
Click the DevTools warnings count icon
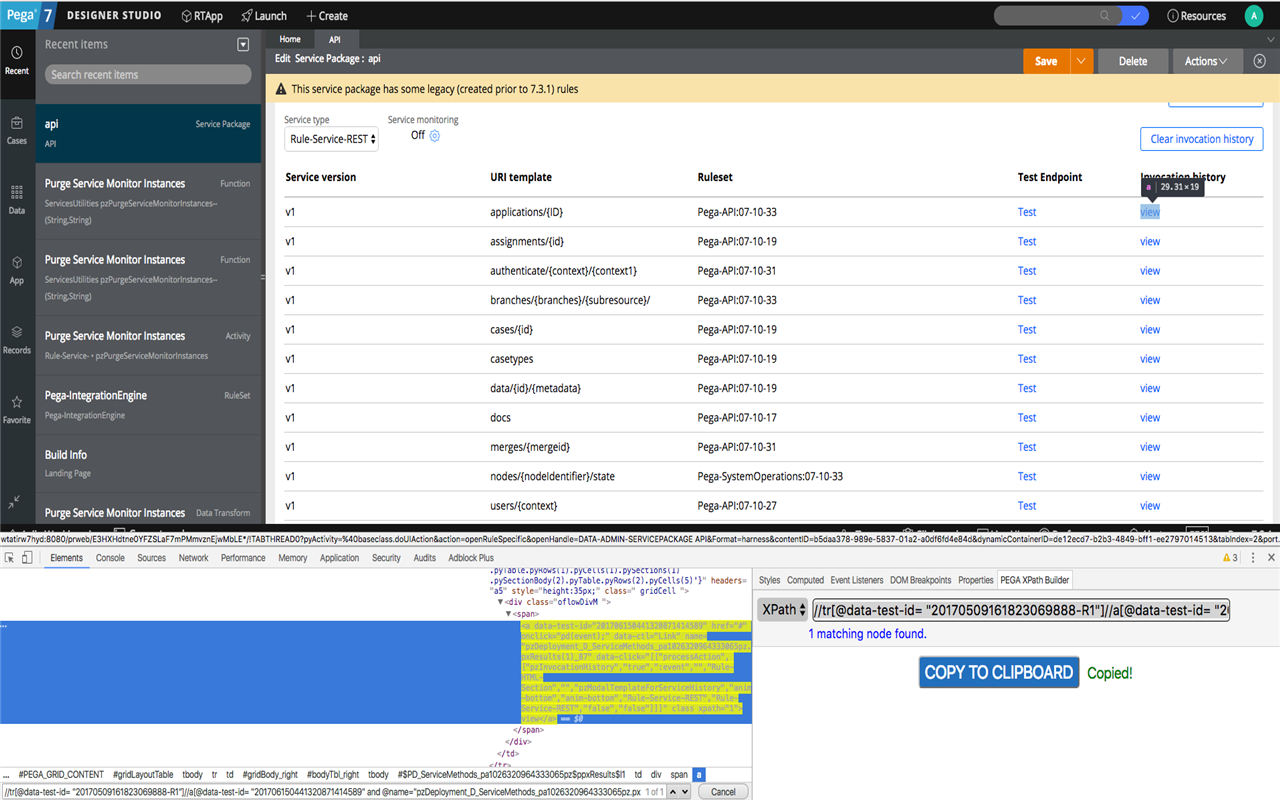point(1230,558)
